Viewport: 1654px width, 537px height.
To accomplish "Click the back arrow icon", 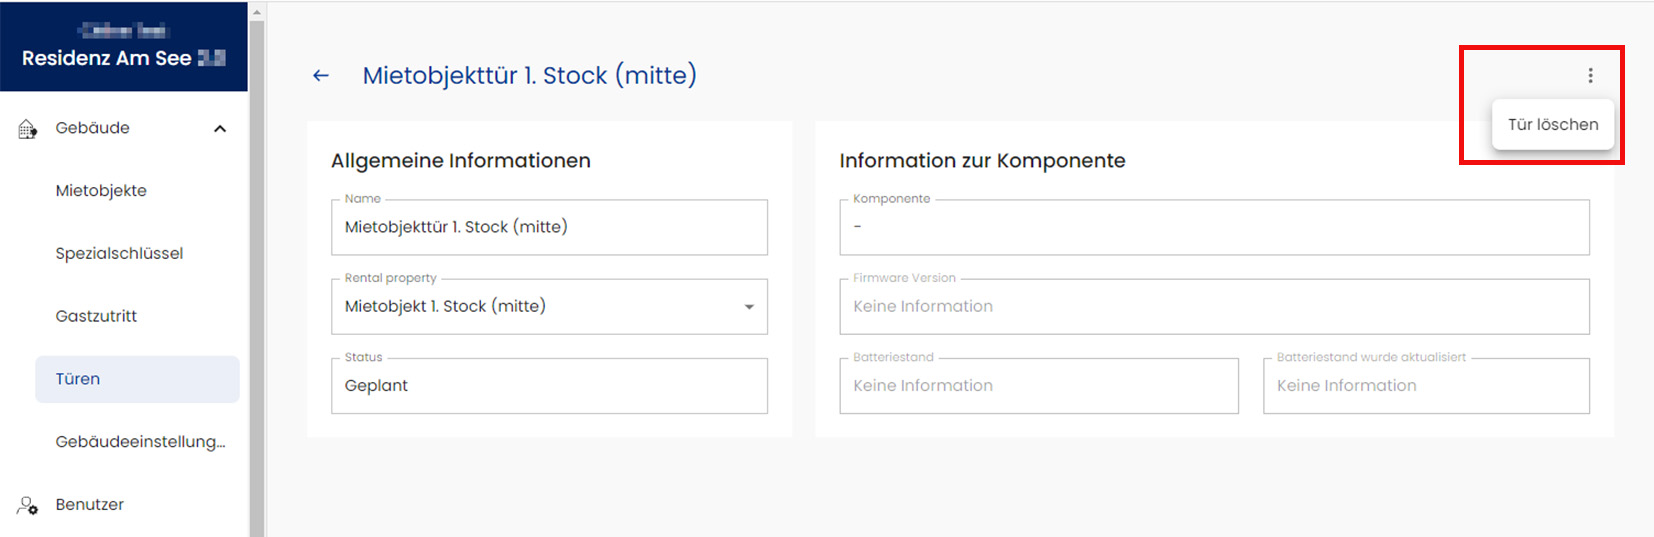I will [320, 75].
